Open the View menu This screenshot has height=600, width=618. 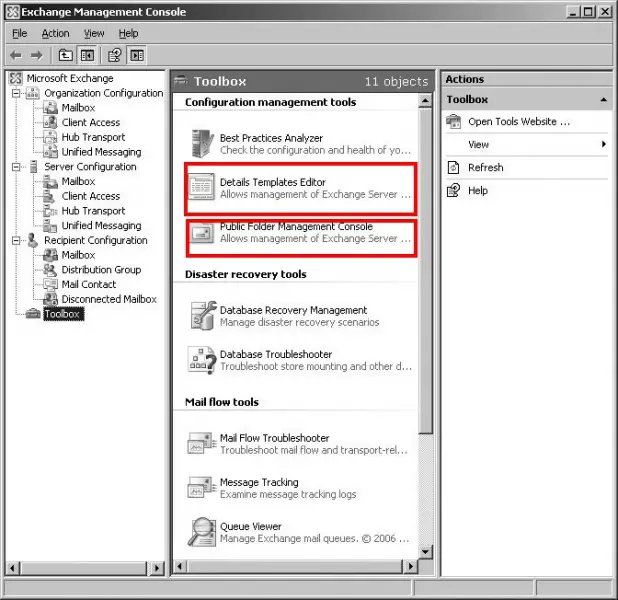pos(94,34)
